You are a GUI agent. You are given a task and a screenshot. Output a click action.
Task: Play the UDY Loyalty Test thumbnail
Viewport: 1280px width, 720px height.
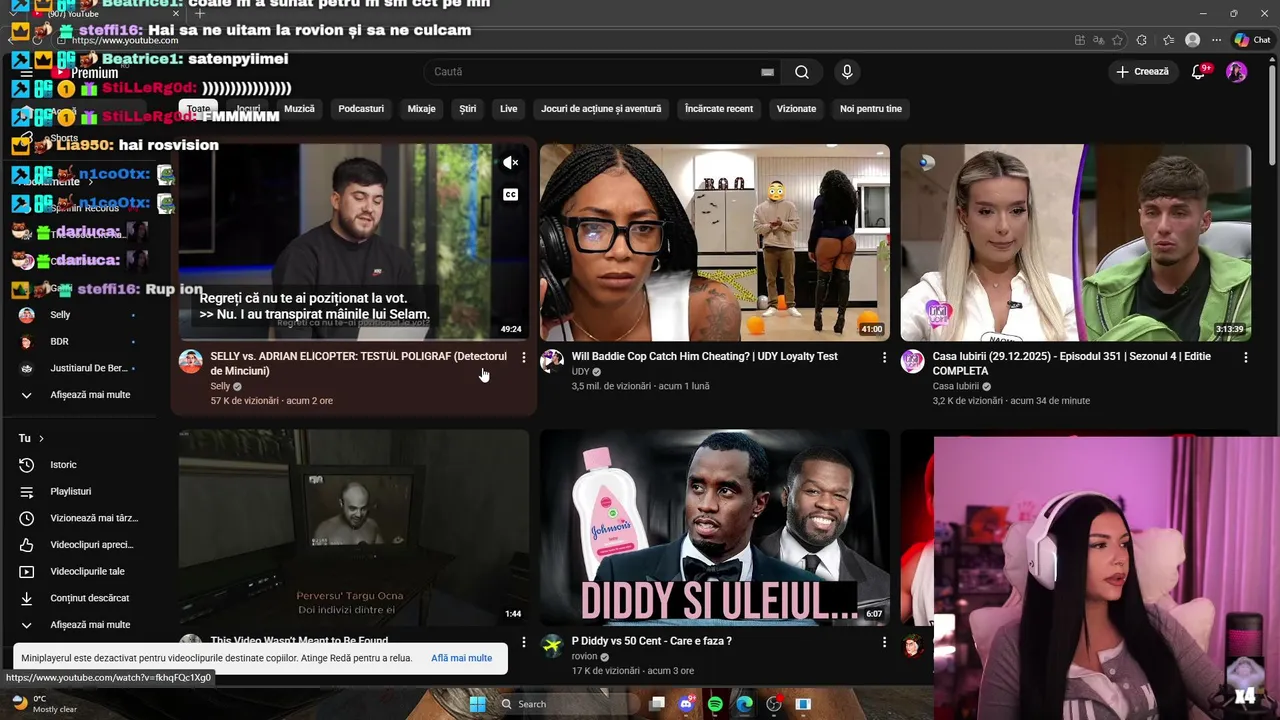[715, 243]
